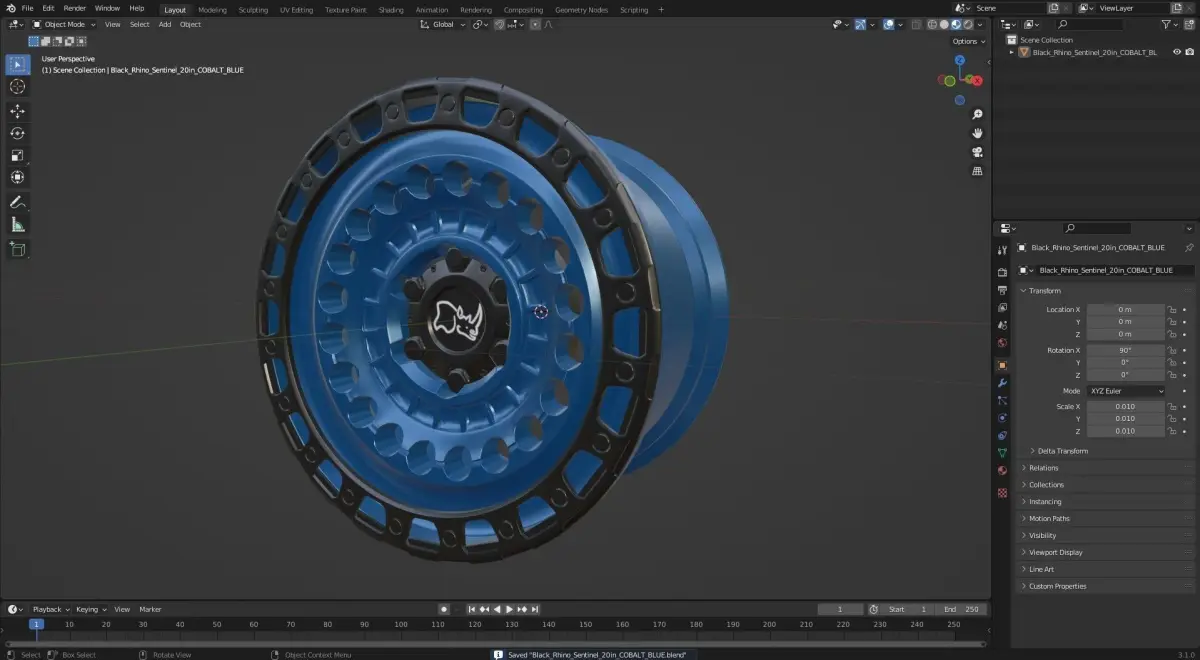Select the Scale tool
The height and width of the screenshot is (660, 1200).
click(17, 155)
